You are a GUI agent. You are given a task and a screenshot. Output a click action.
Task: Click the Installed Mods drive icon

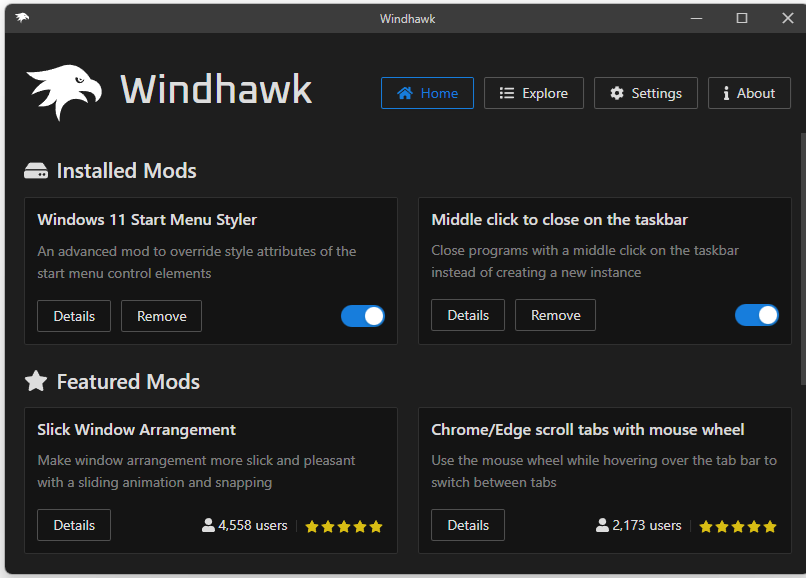pyautogui.click(x=36, y=171)
